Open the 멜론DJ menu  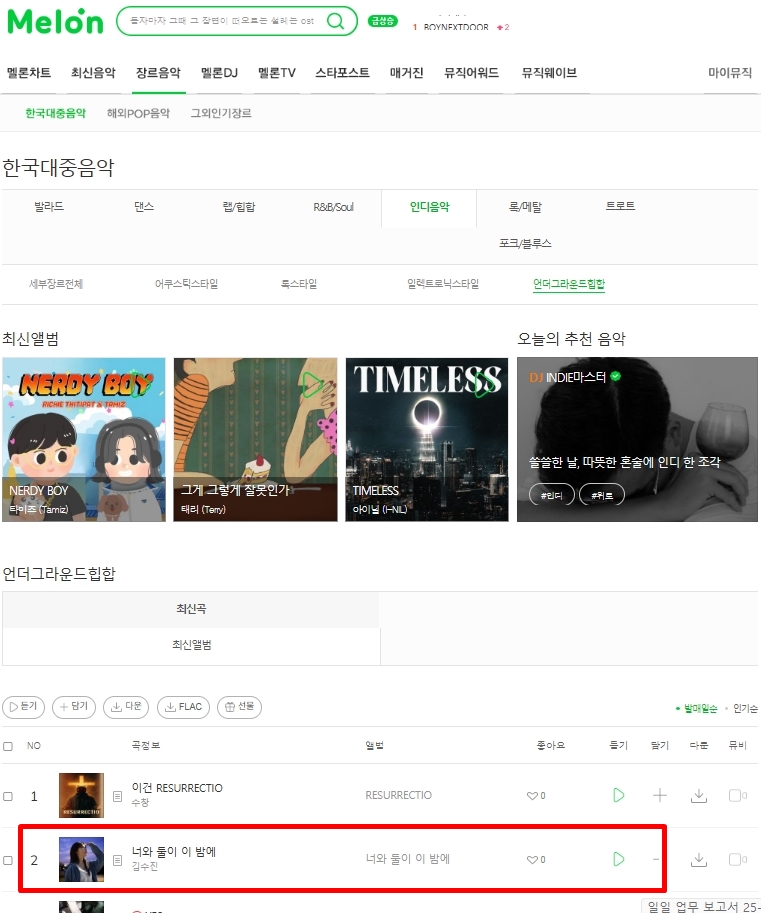click(x=219, y=73)
